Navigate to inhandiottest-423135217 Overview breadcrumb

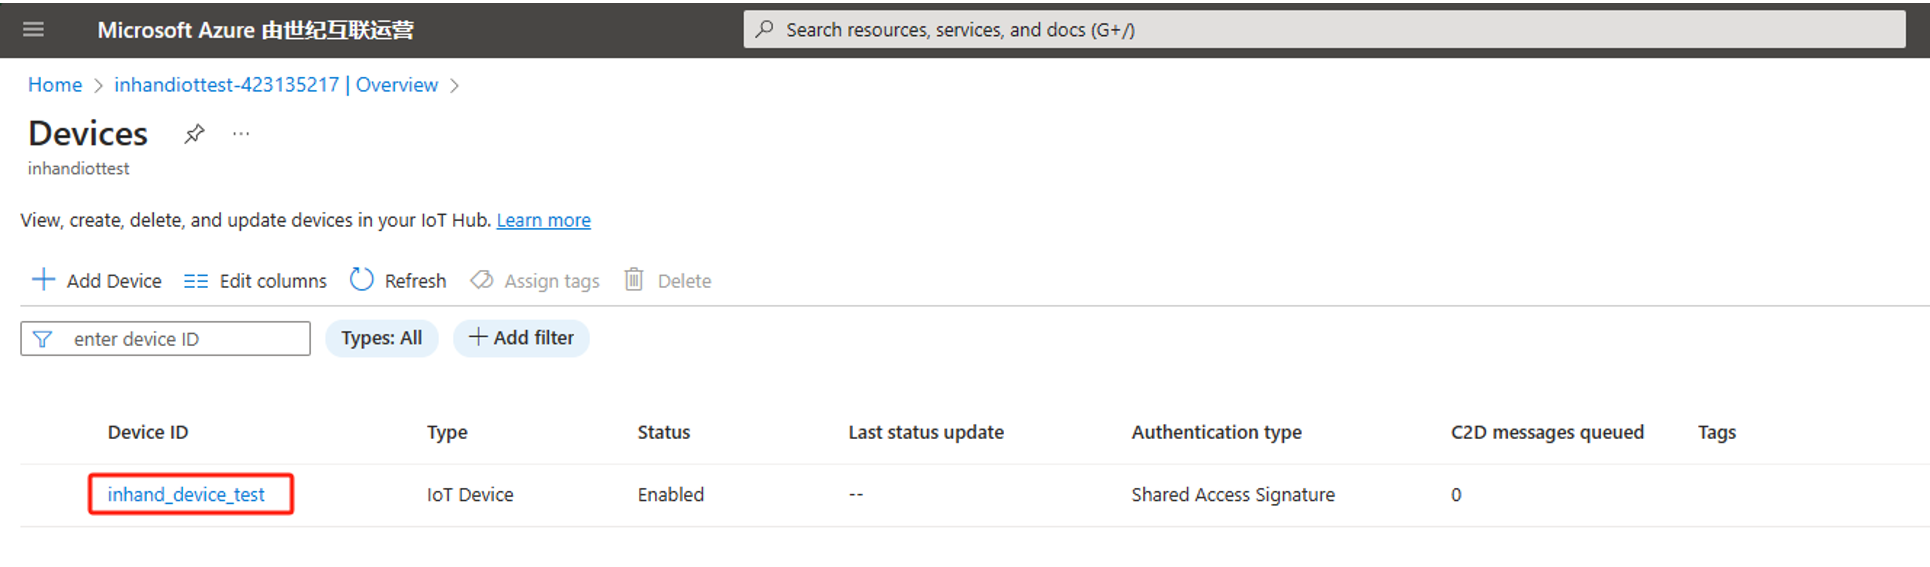point(276,85)
